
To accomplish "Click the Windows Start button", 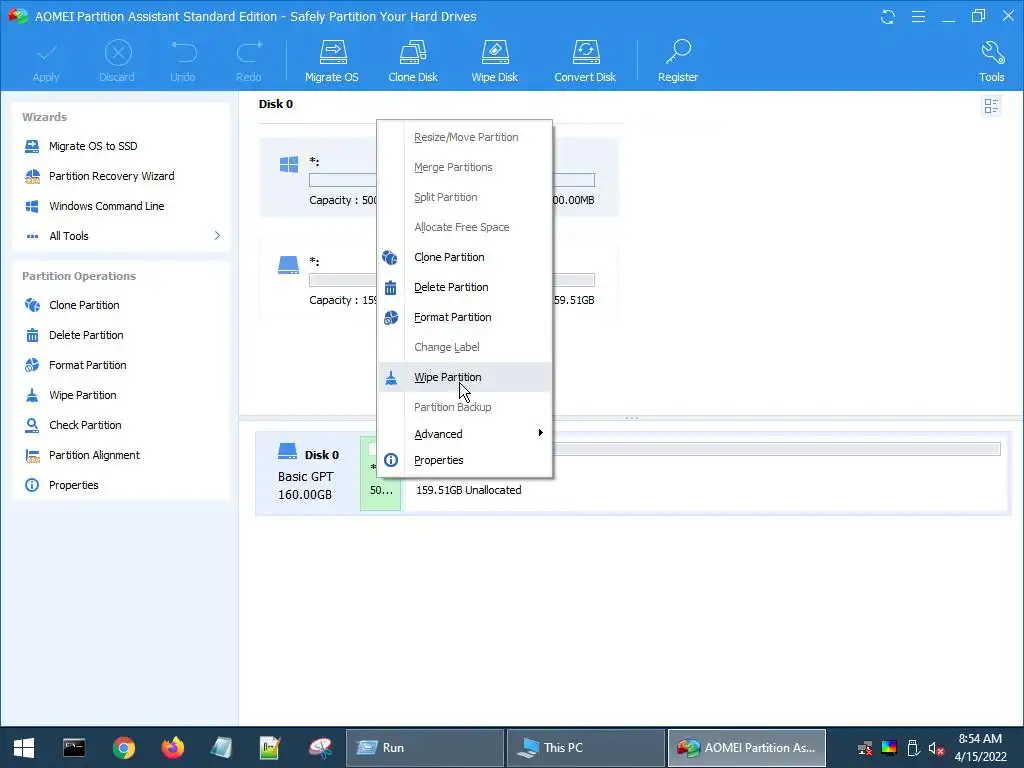I will 24,748.
